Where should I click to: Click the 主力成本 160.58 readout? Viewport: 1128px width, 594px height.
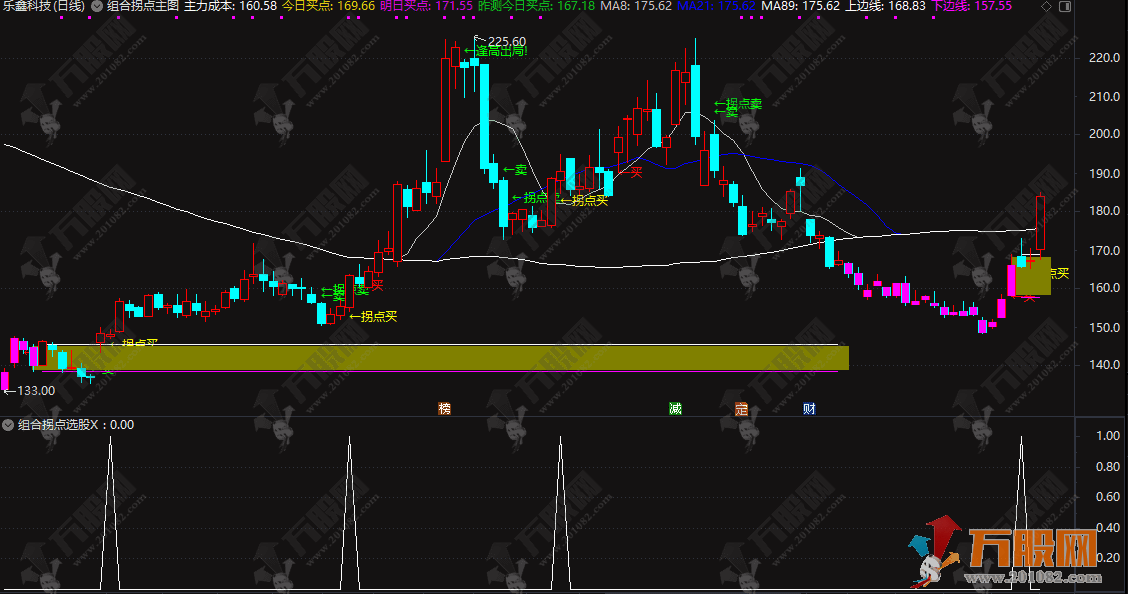coord(230,6)
